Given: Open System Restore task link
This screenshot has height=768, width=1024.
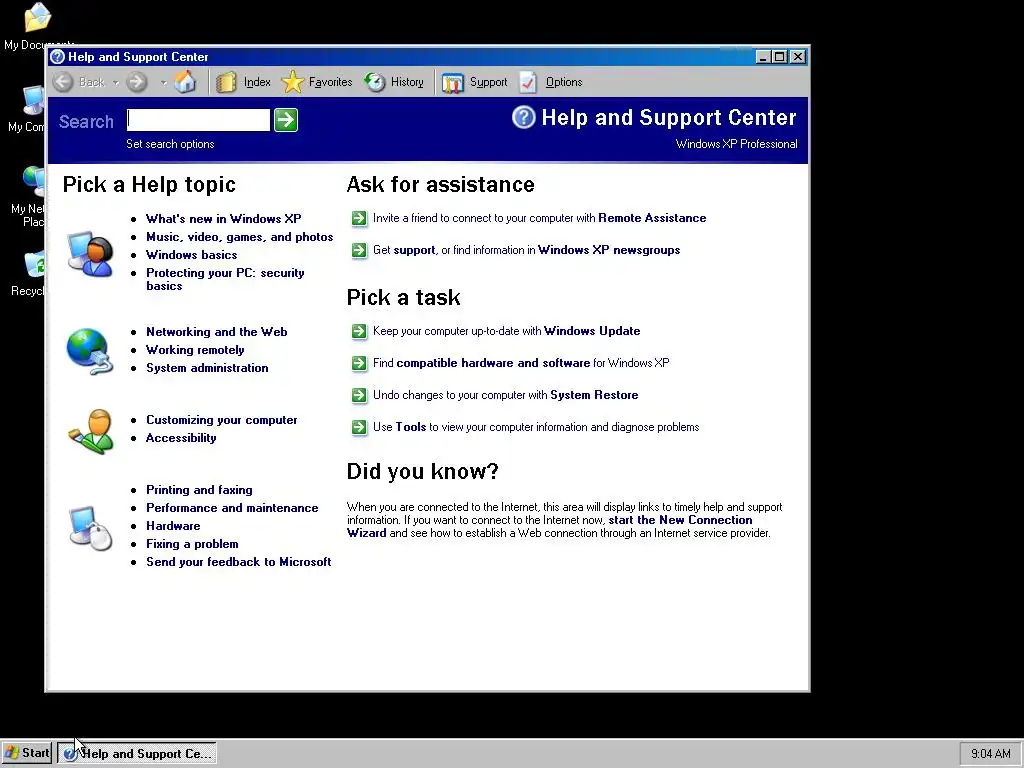Looking at the screenshot, I should (x=594, y=395).
